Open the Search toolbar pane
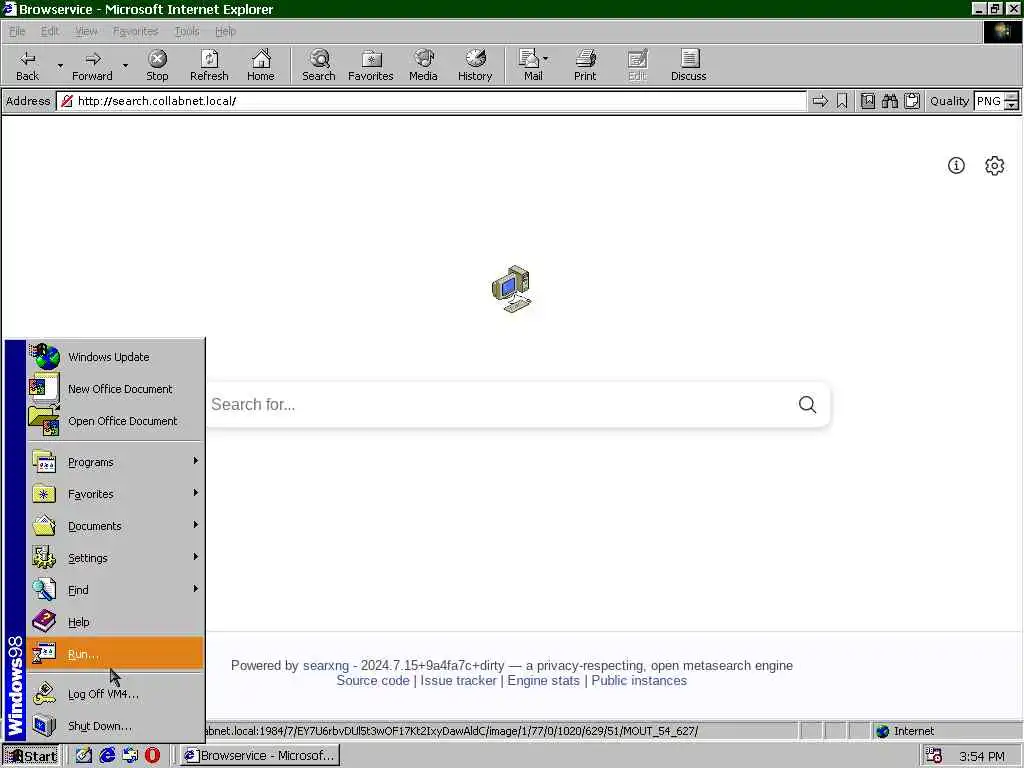The width and height of the screenshot is (1024, 768). pyautogui.click(x=319, y=65)
